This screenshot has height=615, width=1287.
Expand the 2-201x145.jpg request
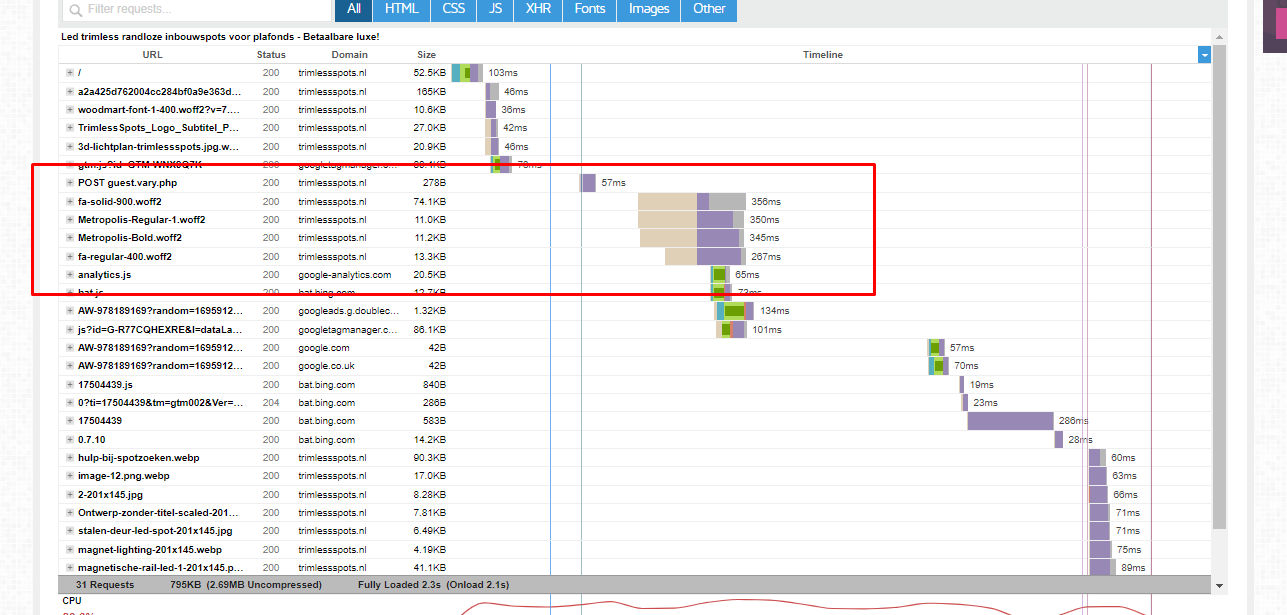coord(70,494)
